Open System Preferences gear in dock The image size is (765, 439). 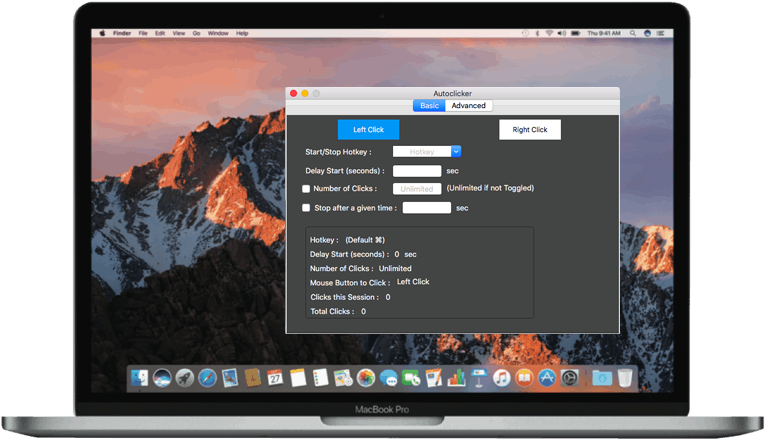pos(569,378)
